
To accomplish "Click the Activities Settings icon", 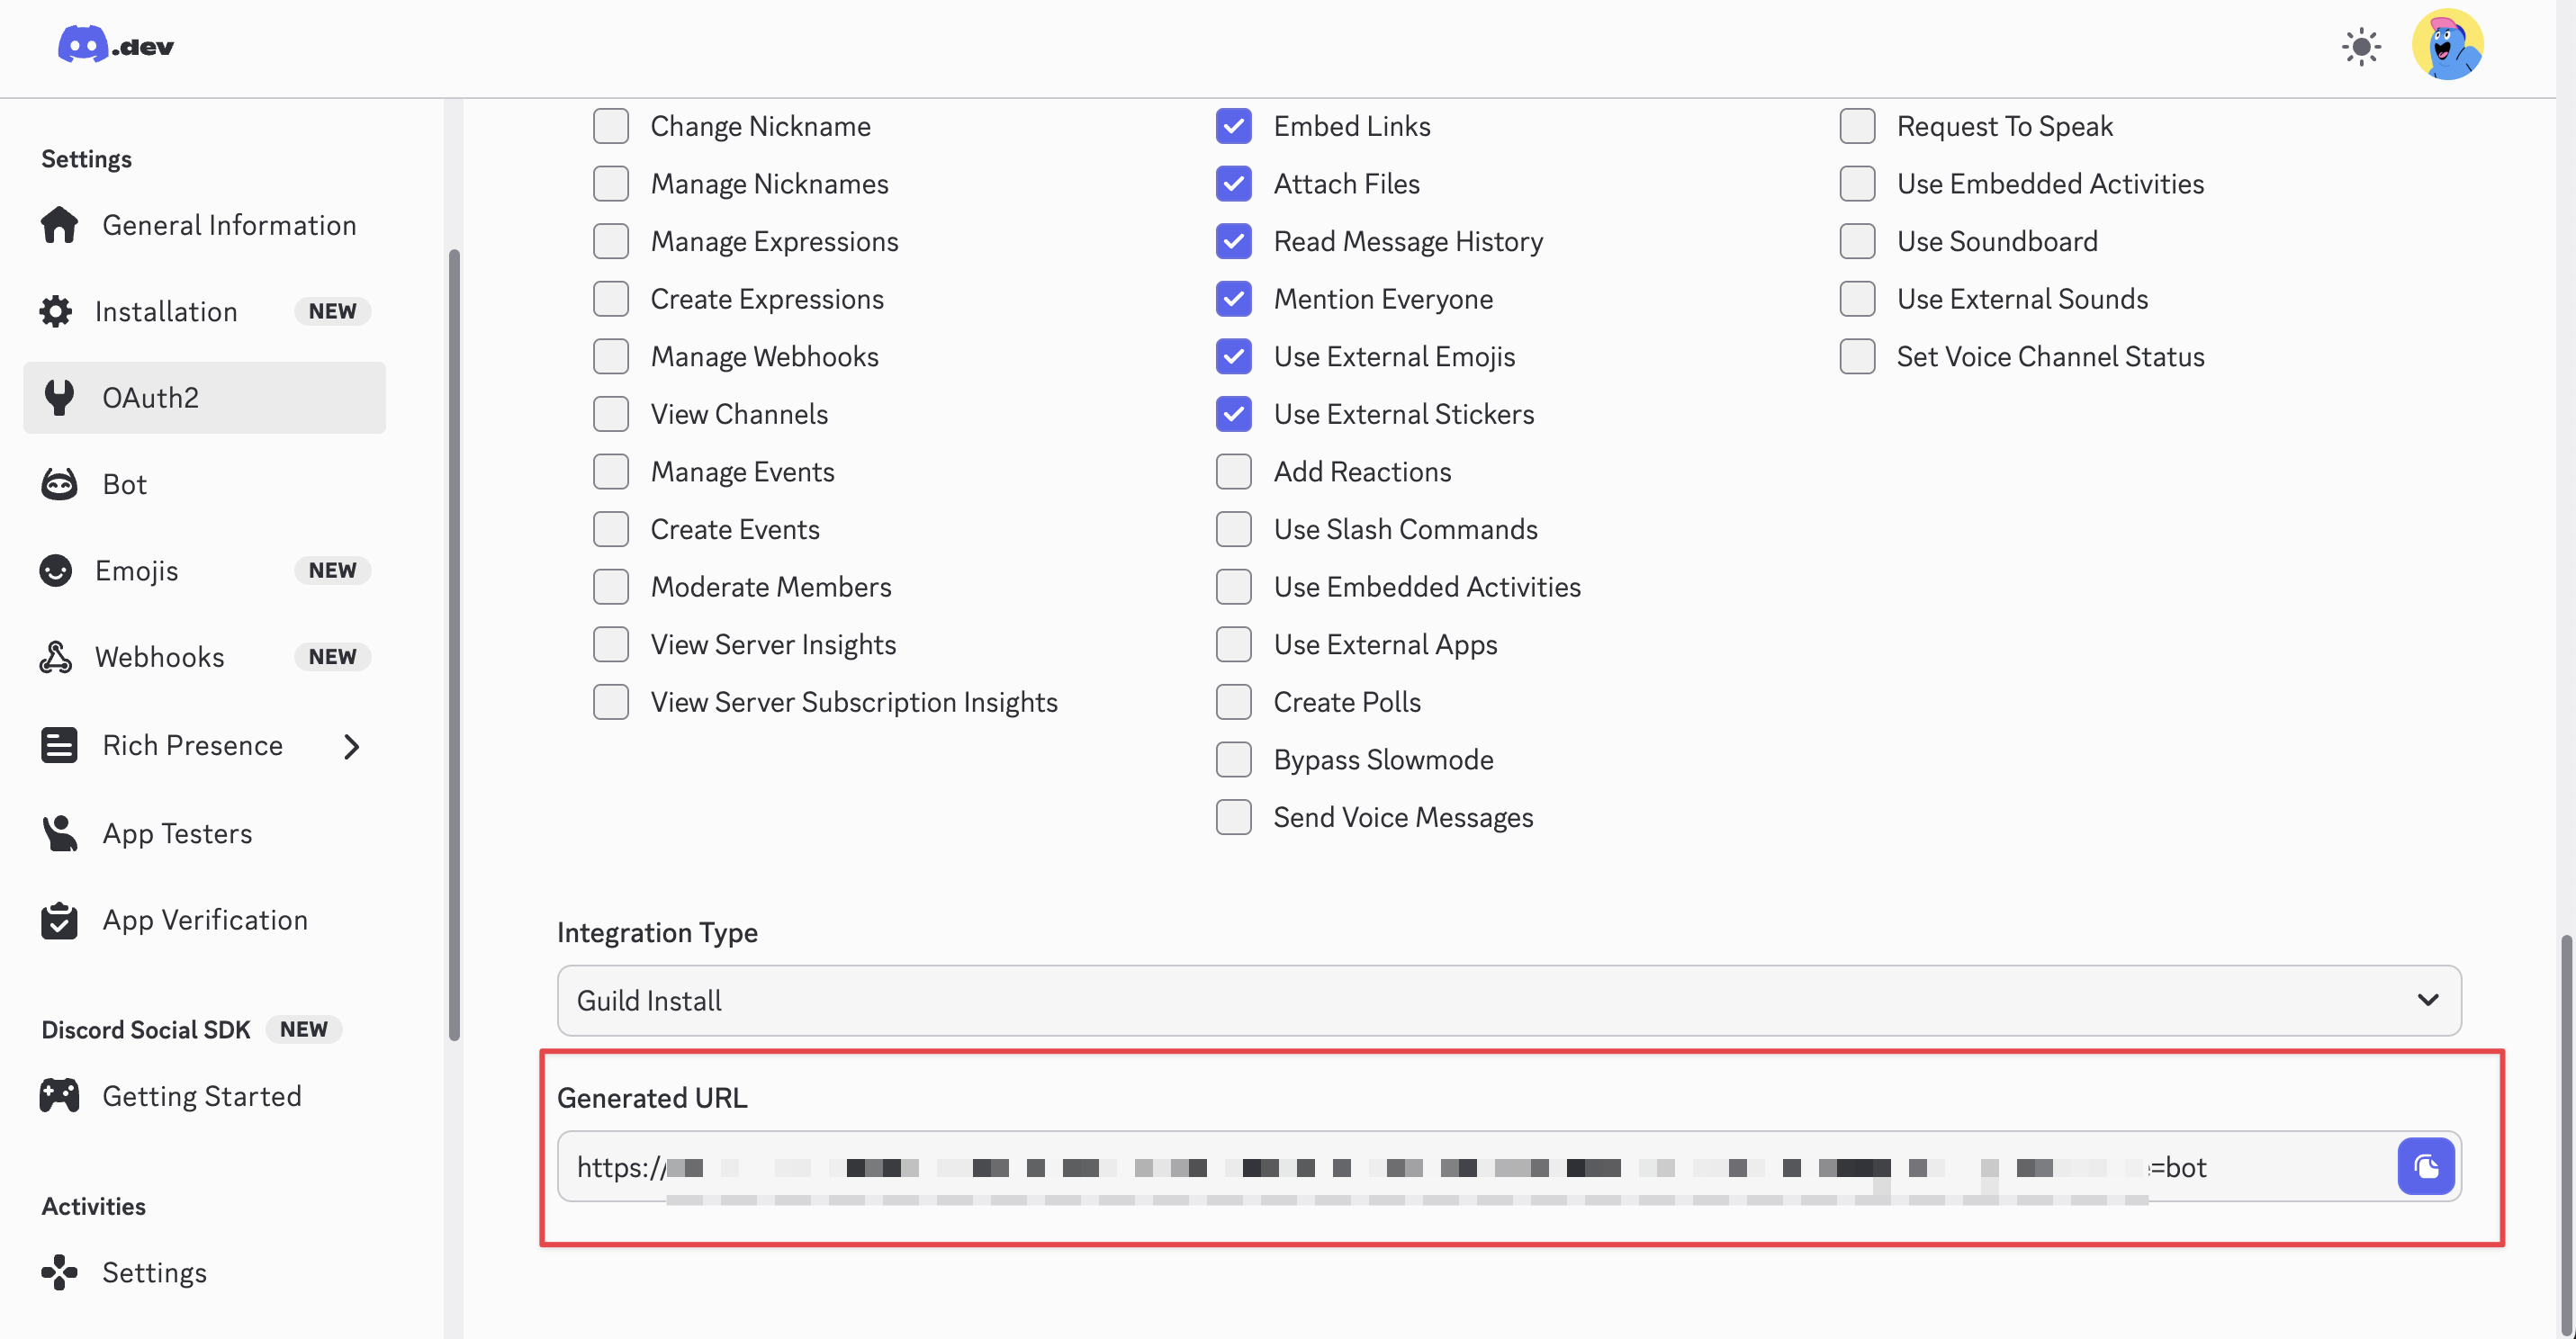I will [x=59, y=1272].
